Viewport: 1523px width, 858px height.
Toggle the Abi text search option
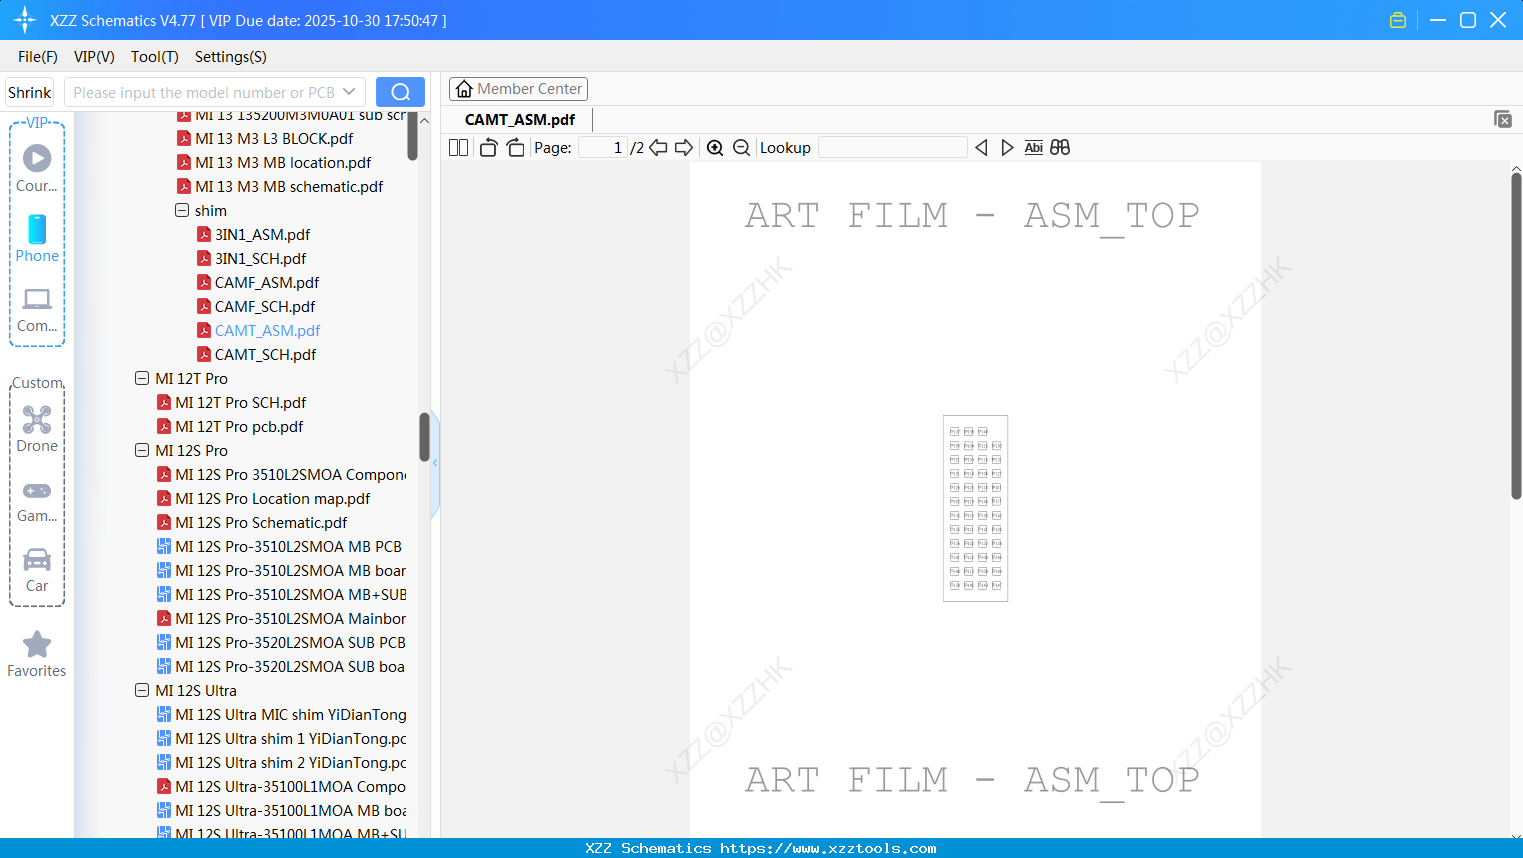coord(1033,147)
